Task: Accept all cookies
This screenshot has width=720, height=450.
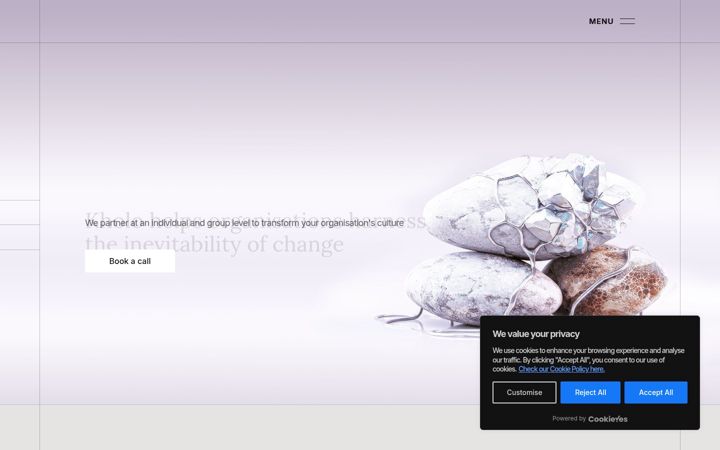Action: click(x=656, y=393)
